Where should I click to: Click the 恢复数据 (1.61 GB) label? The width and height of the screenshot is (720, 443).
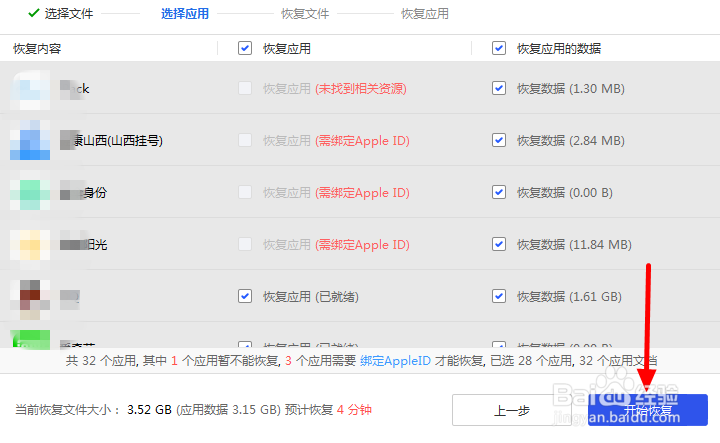(569, 297)
